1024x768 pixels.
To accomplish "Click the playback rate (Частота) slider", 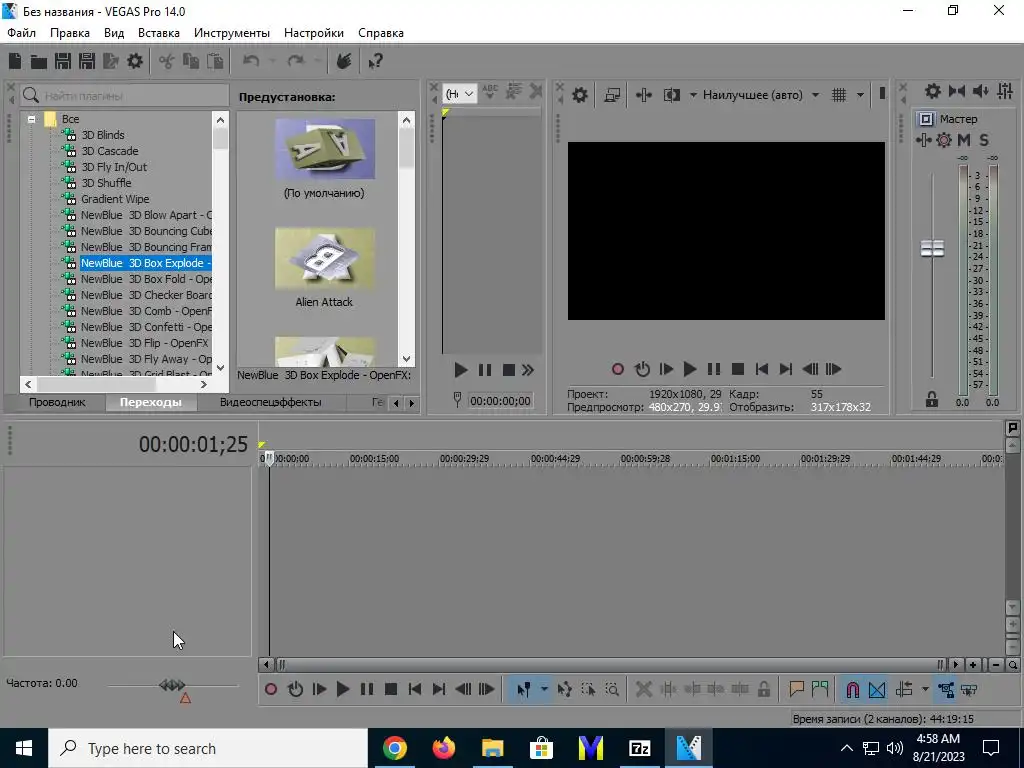I will pos(172,685).
